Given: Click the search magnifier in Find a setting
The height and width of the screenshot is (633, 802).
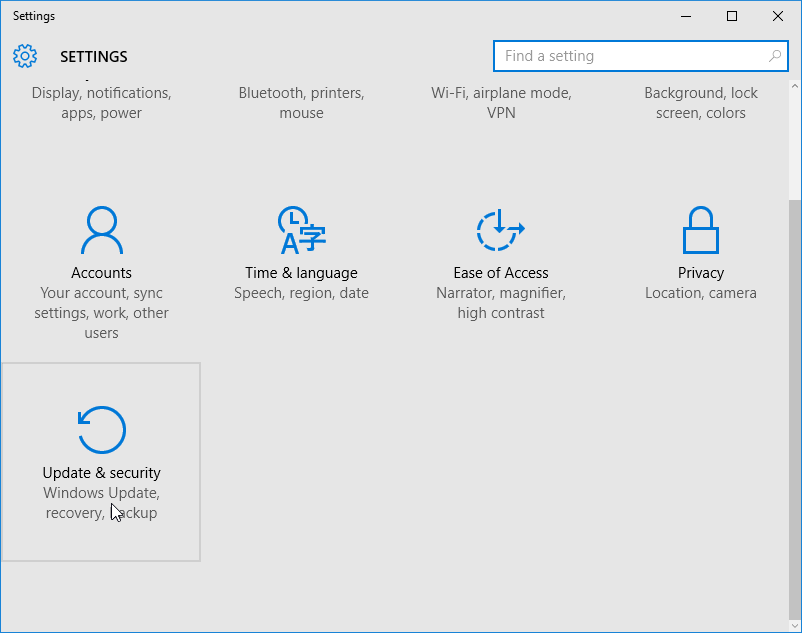Looking at the screenshot, I should 776,56.
